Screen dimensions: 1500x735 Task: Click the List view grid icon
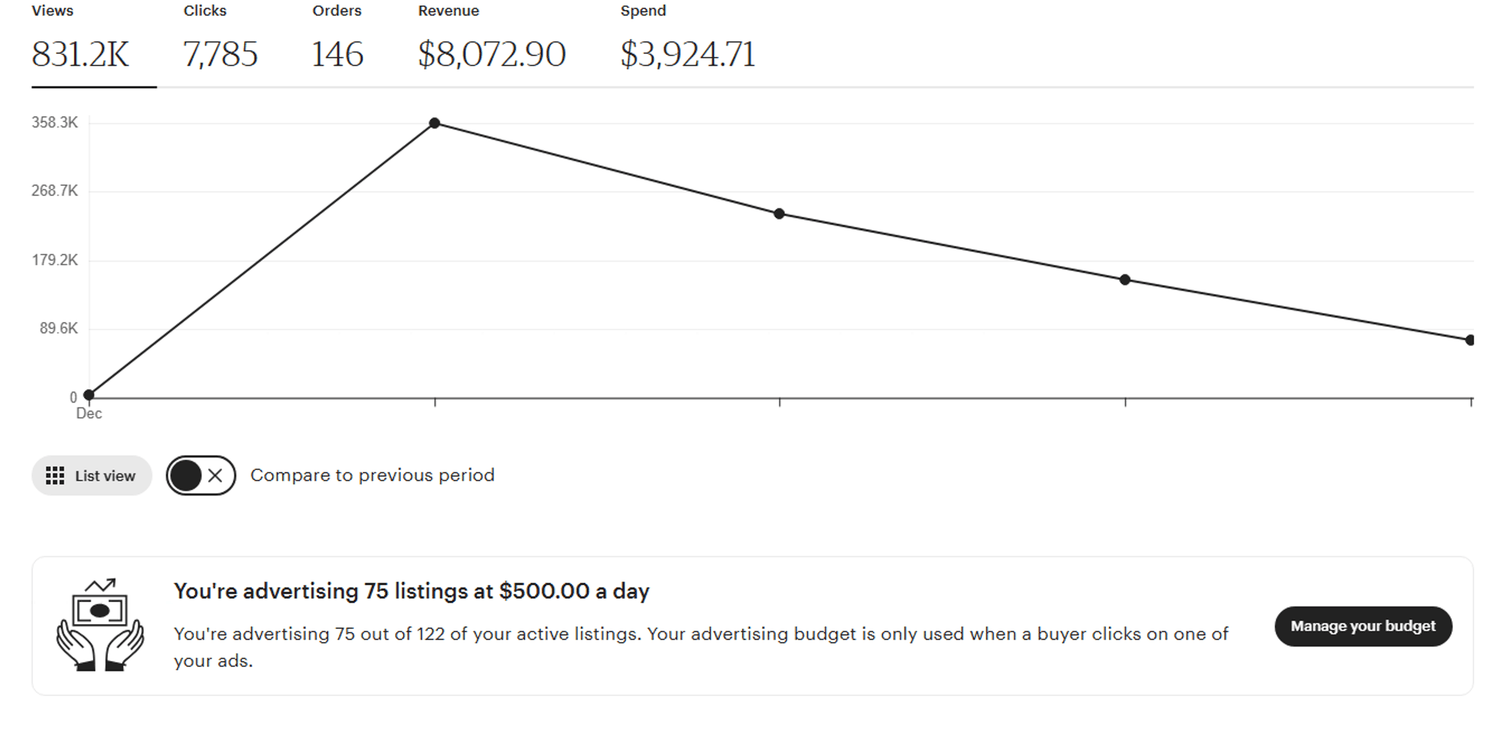tap(56, 476)
